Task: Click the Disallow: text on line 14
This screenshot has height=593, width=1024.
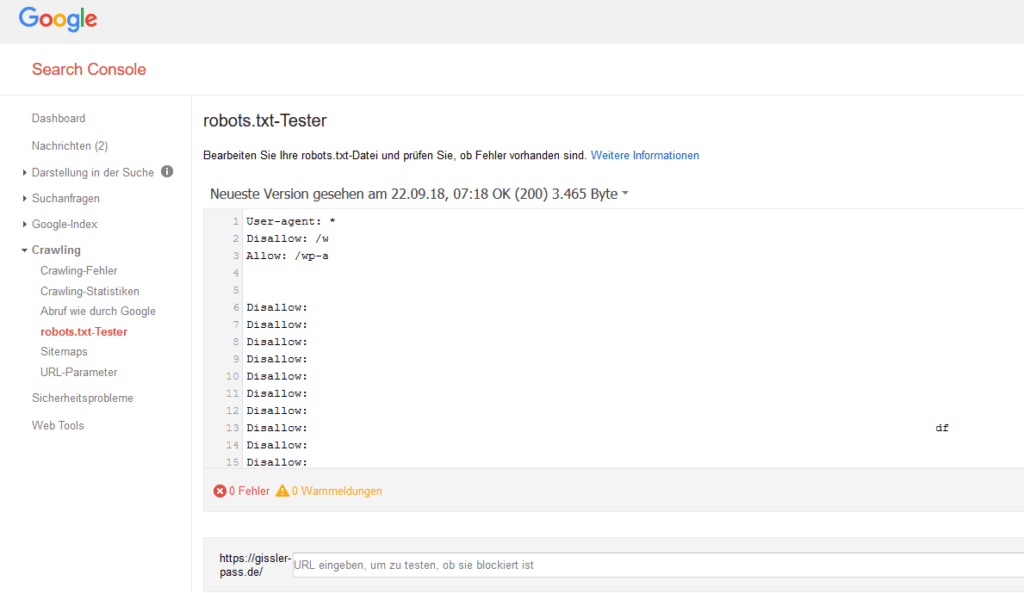Action: tap(277, 445)
